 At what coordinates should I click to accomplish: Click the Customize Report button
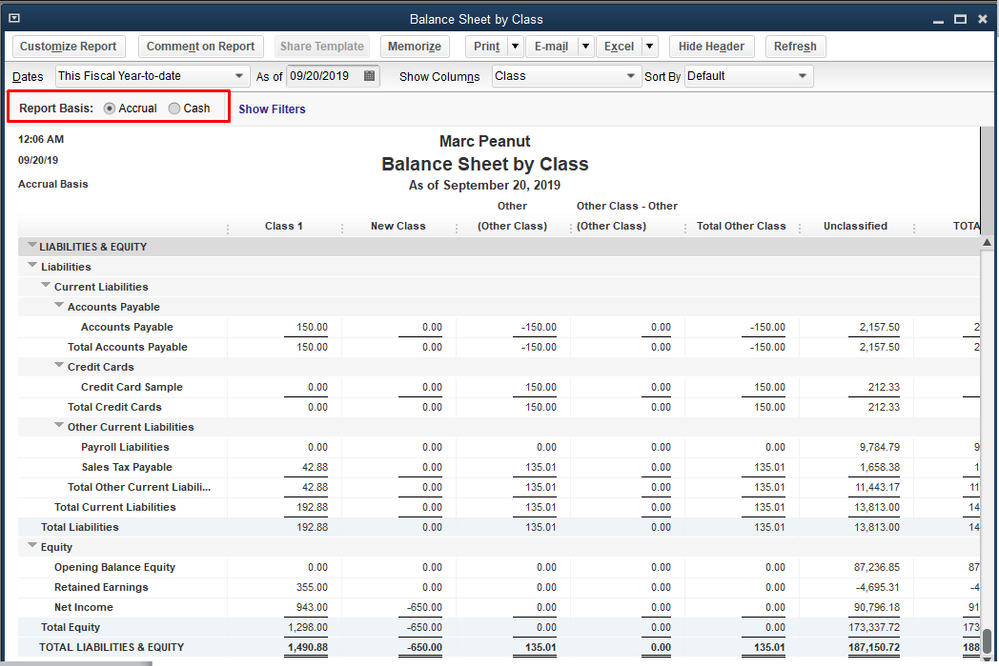68,46
